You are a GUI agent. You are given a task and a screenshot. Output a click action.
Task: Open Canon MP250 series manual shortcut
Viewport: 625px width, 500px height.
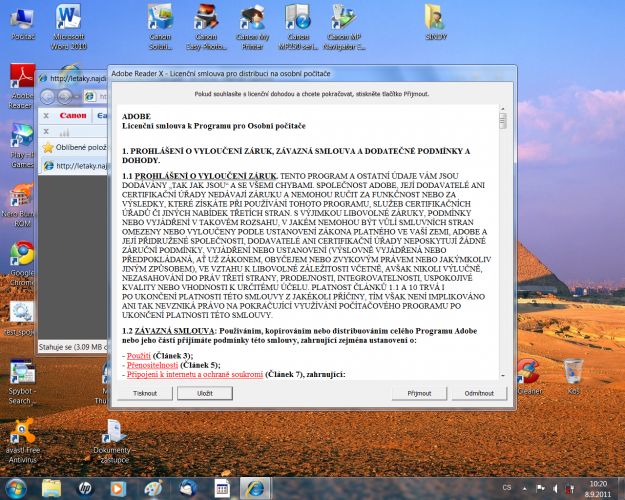pos(298,27)
